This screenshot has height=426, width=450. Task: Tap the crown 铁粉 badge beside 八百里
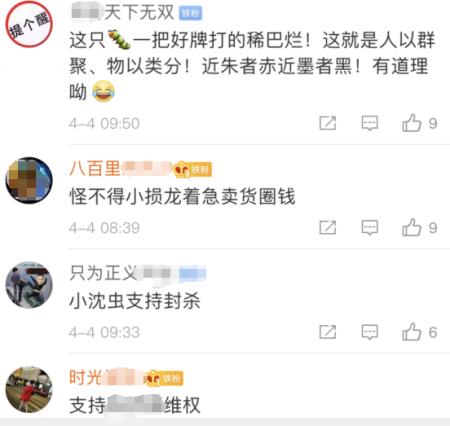[192, 169]
